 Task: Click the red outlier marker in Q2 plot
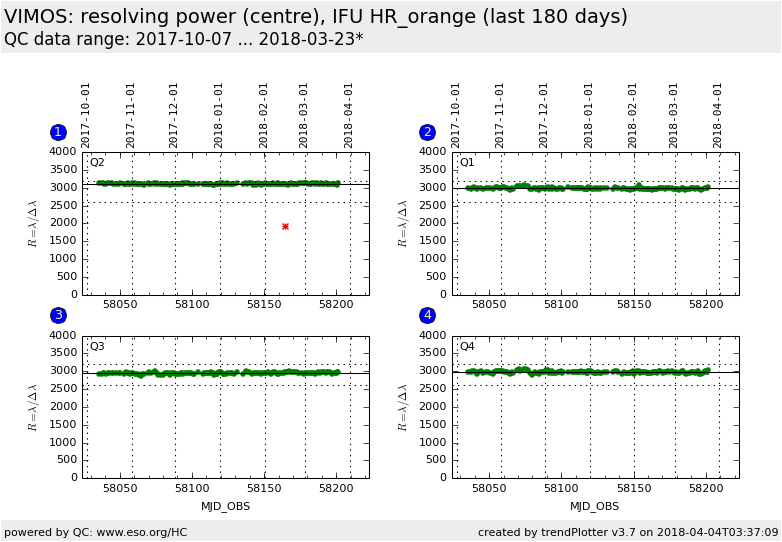(285, 226)
